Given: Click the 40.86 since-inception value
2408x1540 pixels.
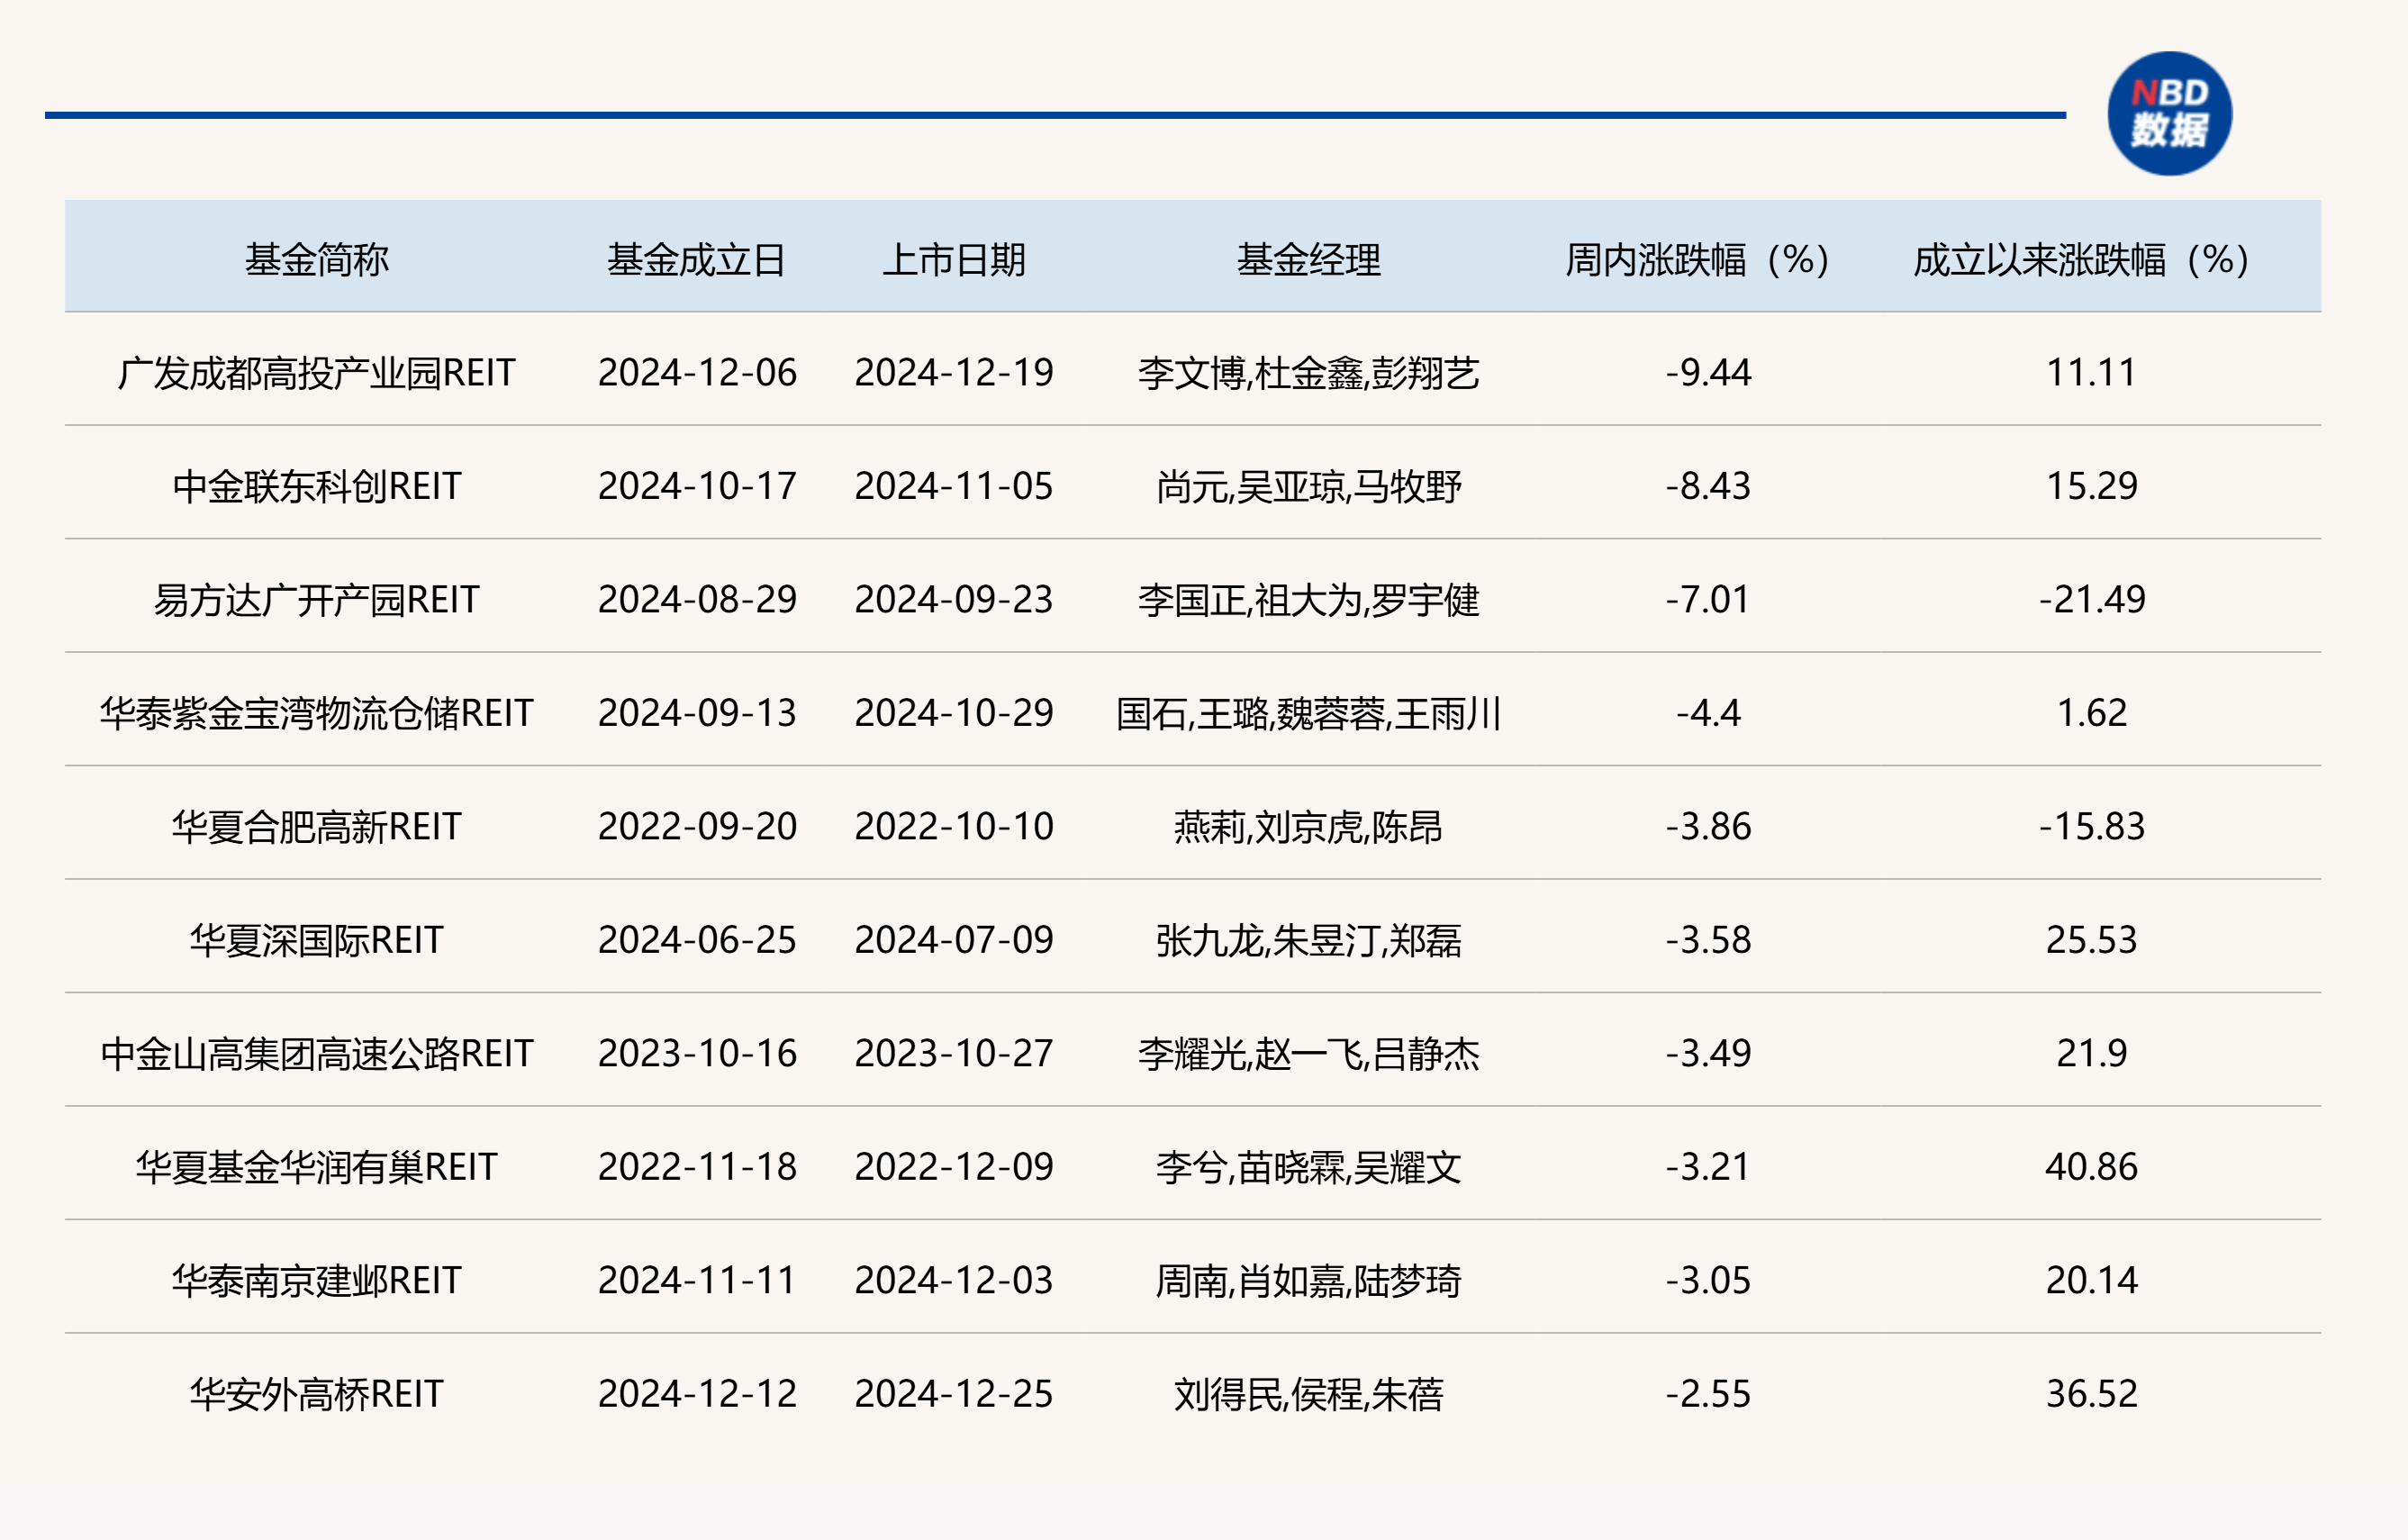Looking at the screenshot, I should (x=2091, y=1167).
